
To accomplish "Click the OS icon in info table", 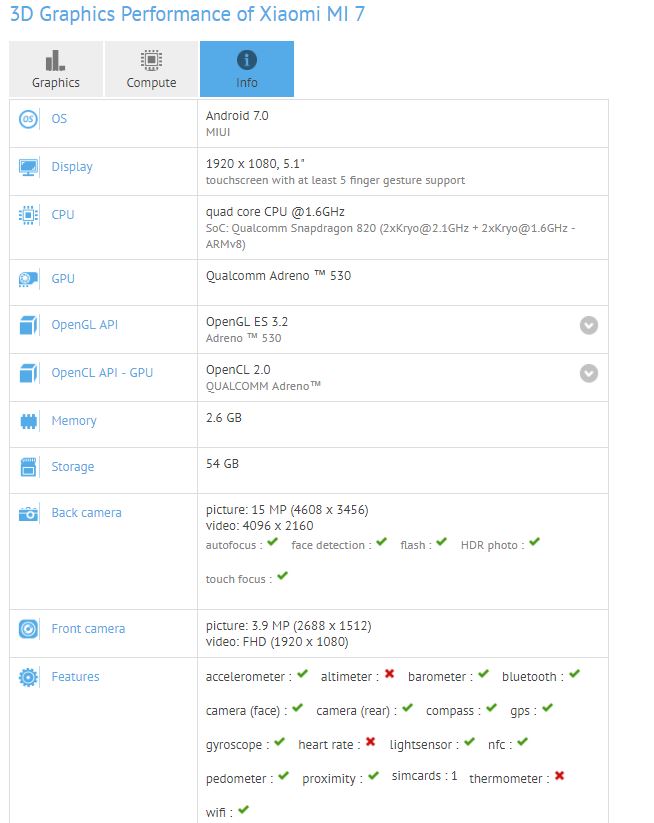I will tap(29, 119).
